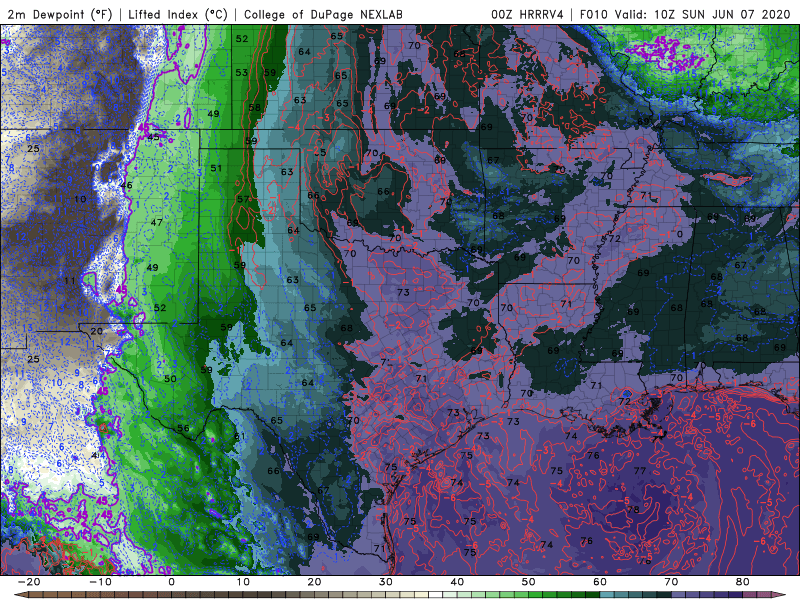Click the '53' dewpoint value on map
Viewport: 800px width, 600px height.
pyautogui.click(x=242, y=72)
